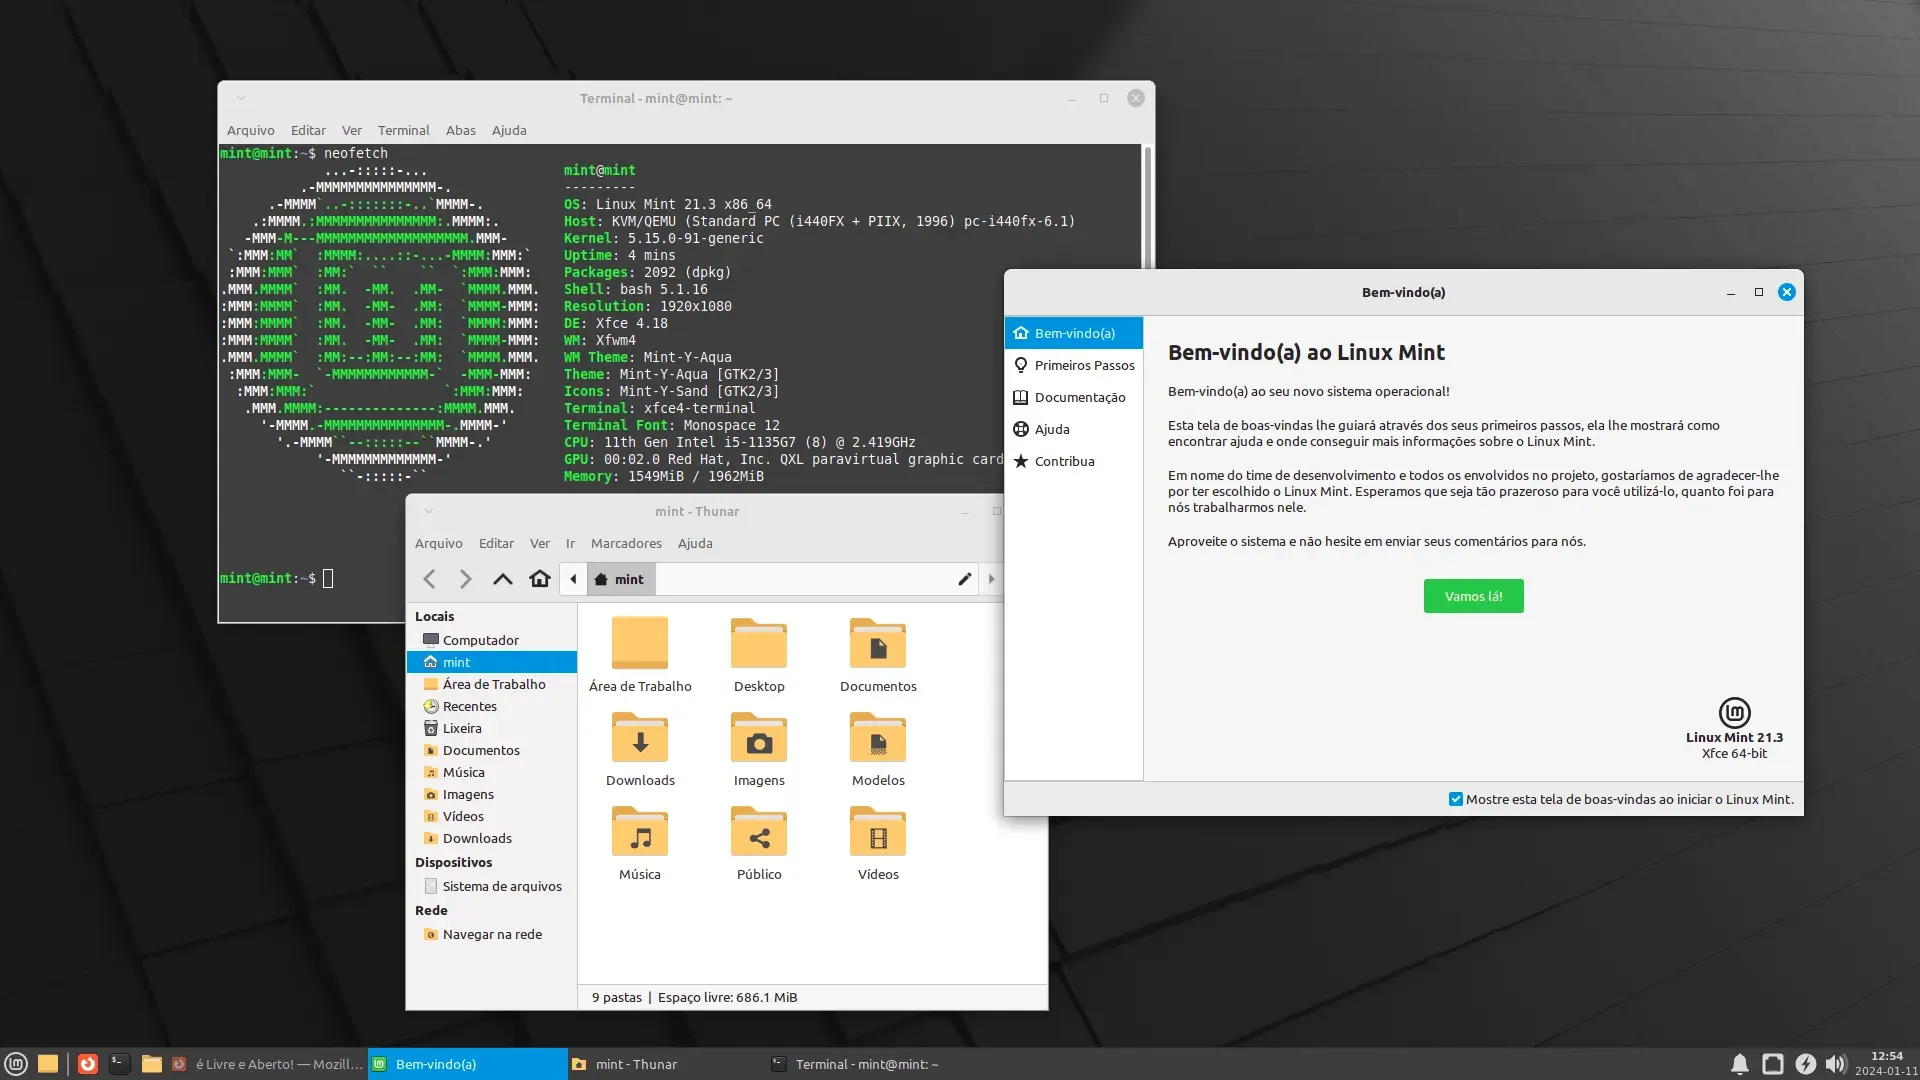Launch terminal from the panel launcher
This screenshot has height=1080, width=1920.
[x=120, y=1064]
